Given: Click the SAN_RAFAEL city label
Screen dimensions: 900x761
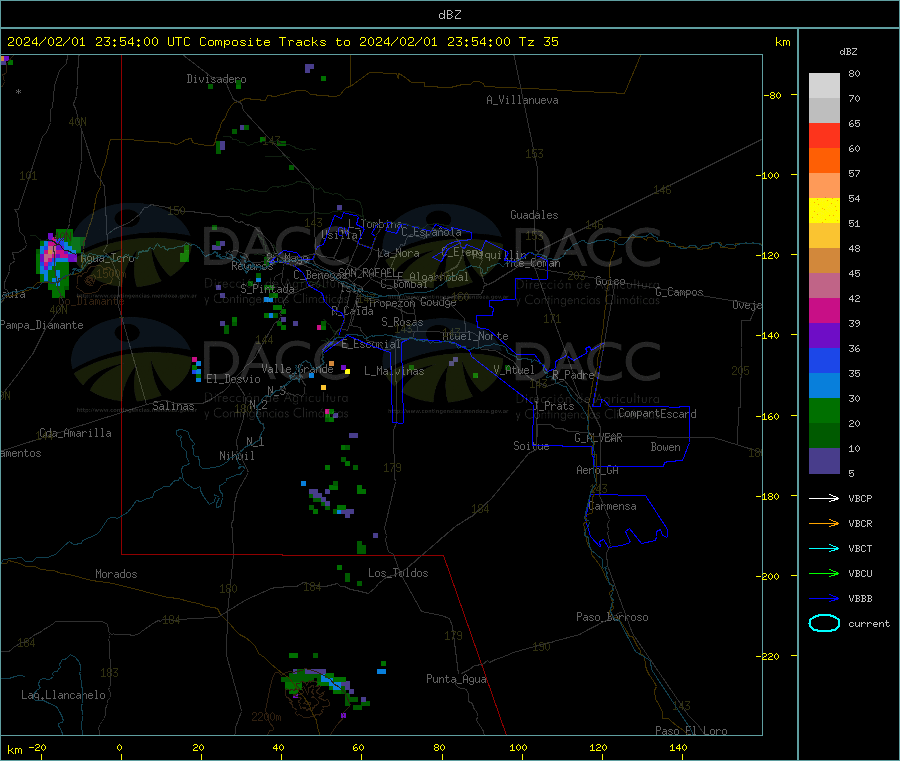Looking at the screenshot, I should point(367,272).
